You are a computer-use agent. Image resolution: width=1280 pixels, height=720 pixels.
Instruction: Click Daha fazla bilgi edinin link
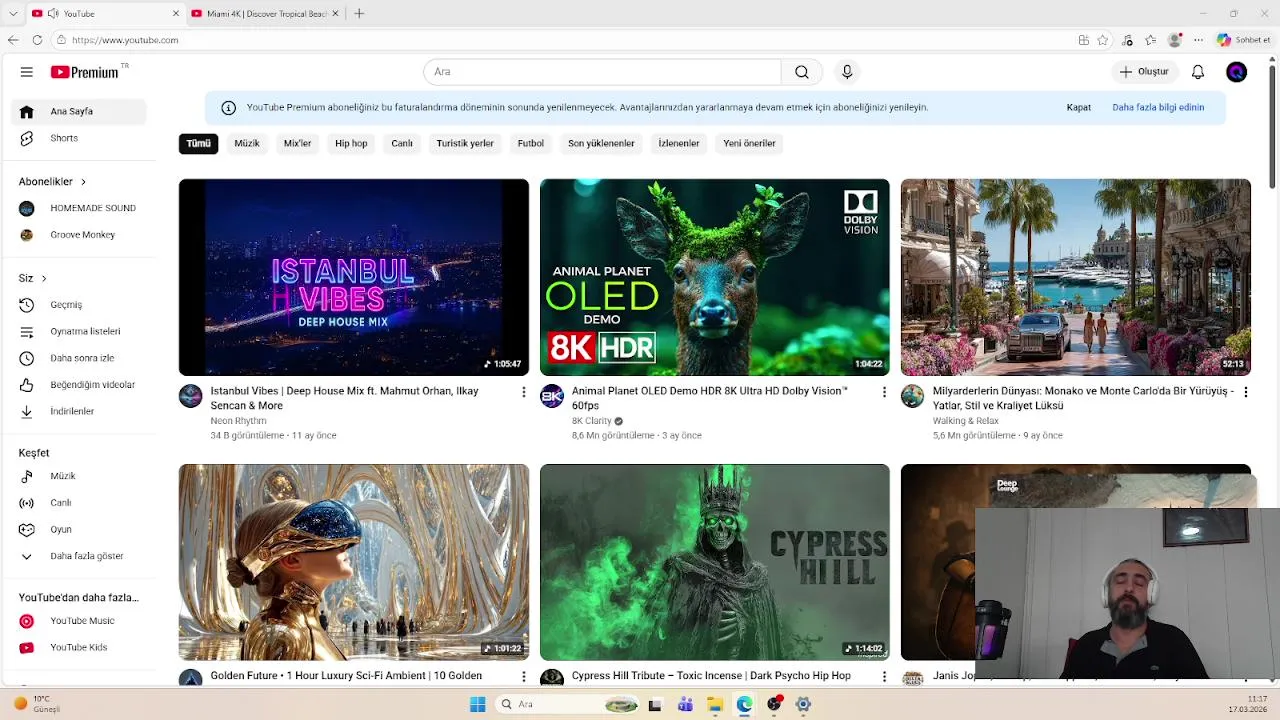pos(1158,108)
